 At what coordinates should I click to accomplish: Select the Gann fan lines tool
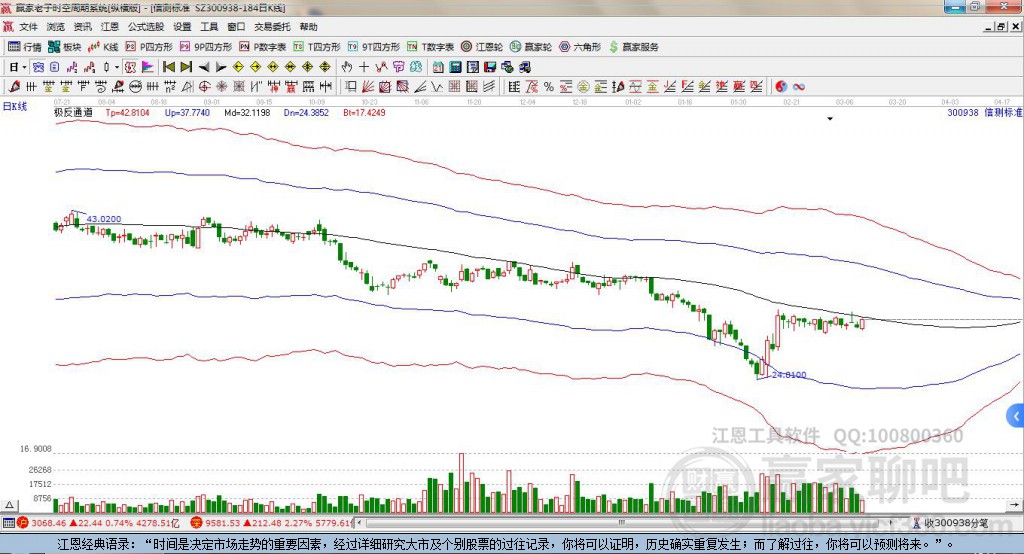tap(367, 87)
